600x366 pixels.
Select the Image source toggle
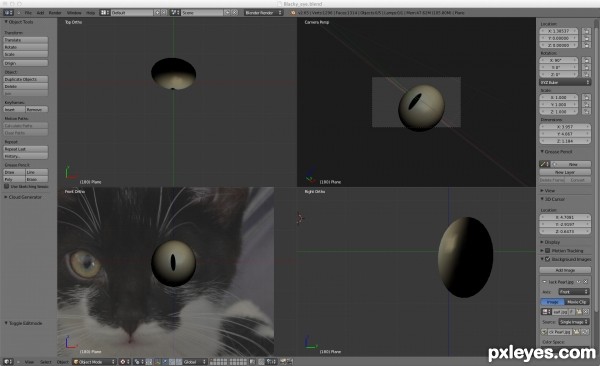553,302
